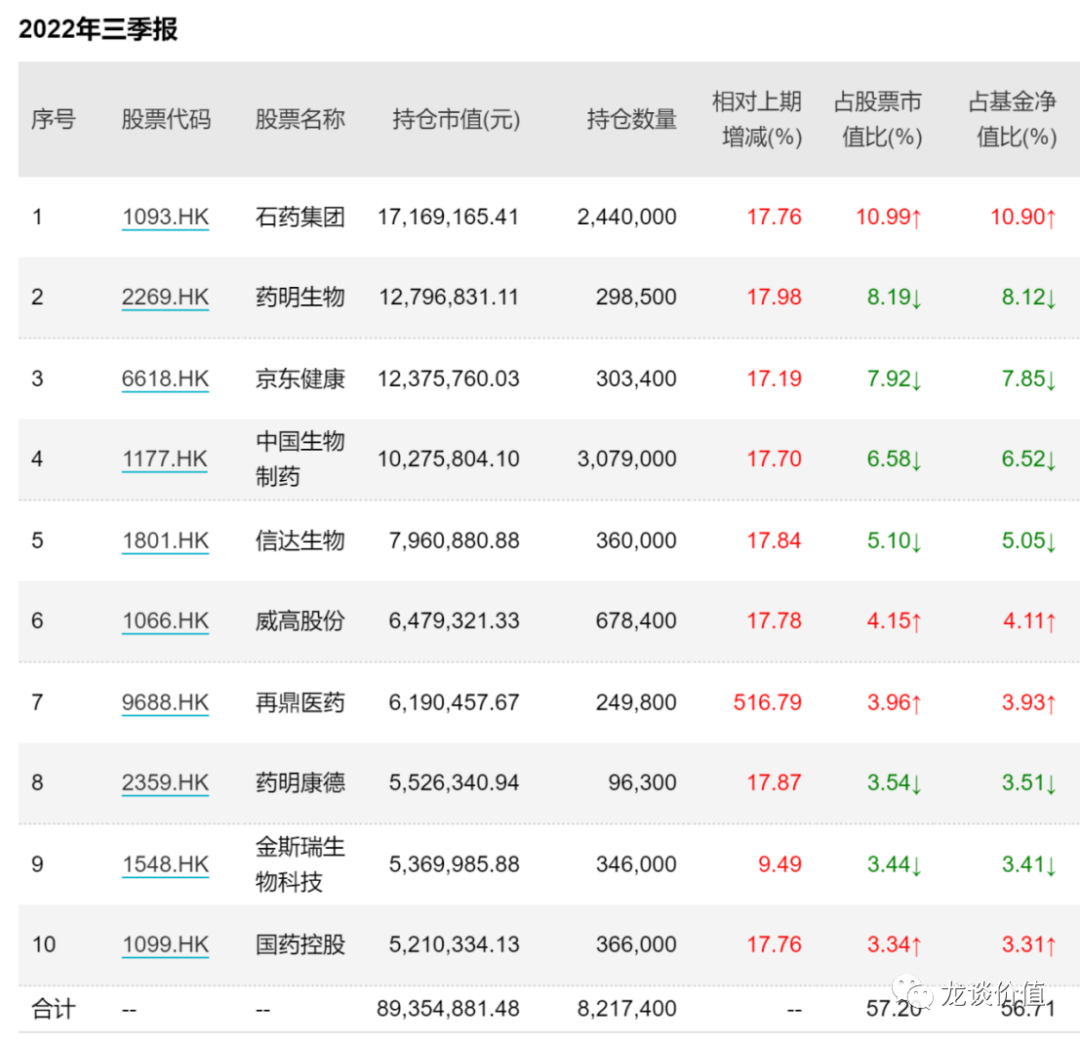Click holding quantity 298,500

pyautogui.click(x=636, y=297)
